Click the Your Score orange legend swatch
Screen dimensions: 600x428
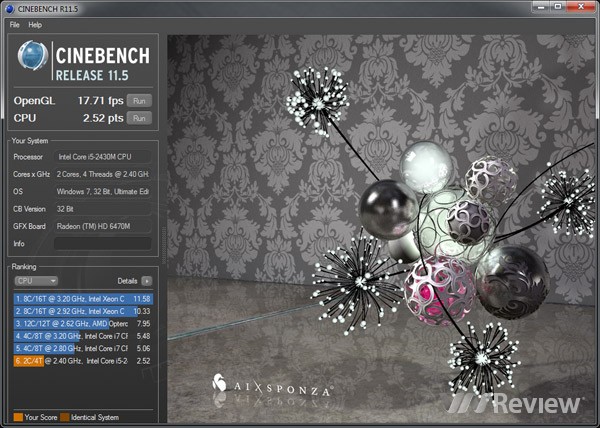point(18,417)
